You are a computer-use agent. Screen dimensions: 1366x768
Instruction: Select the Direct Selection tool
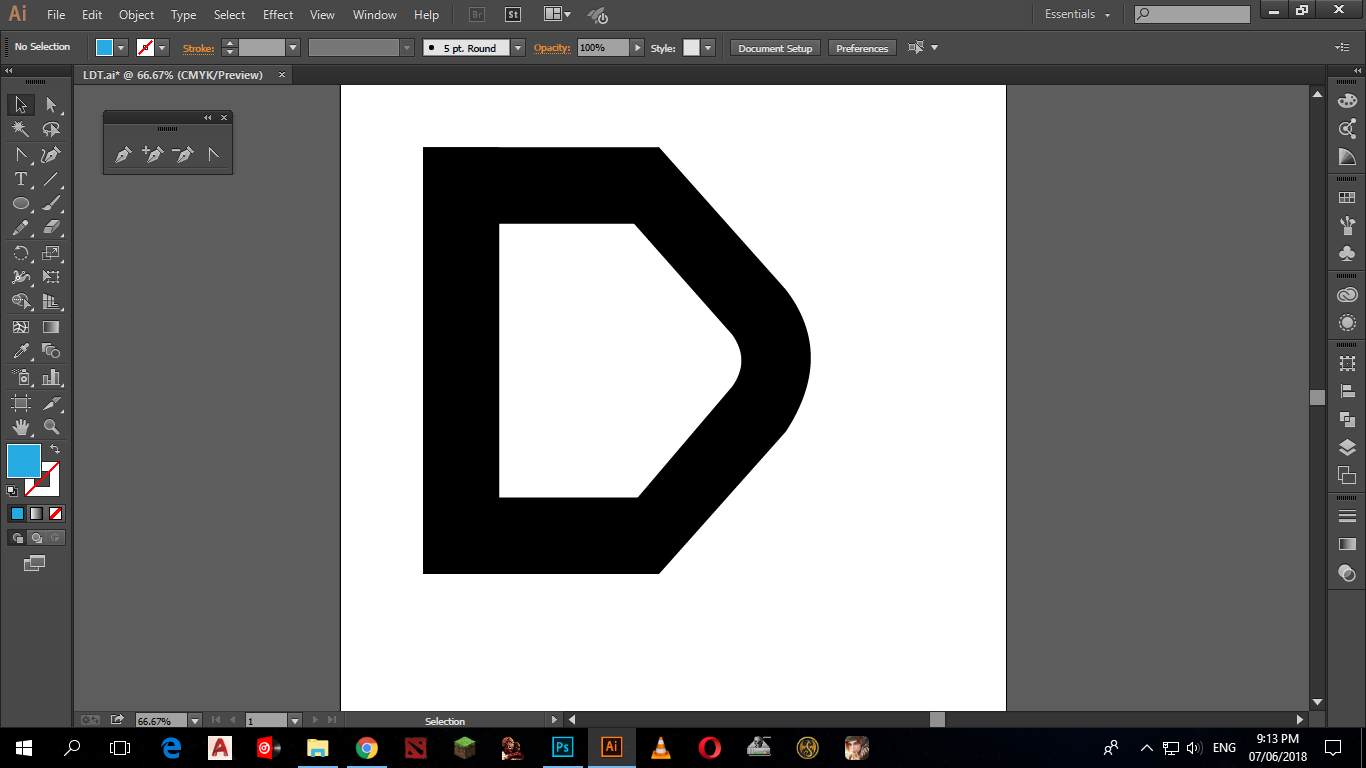pos(52,105)
